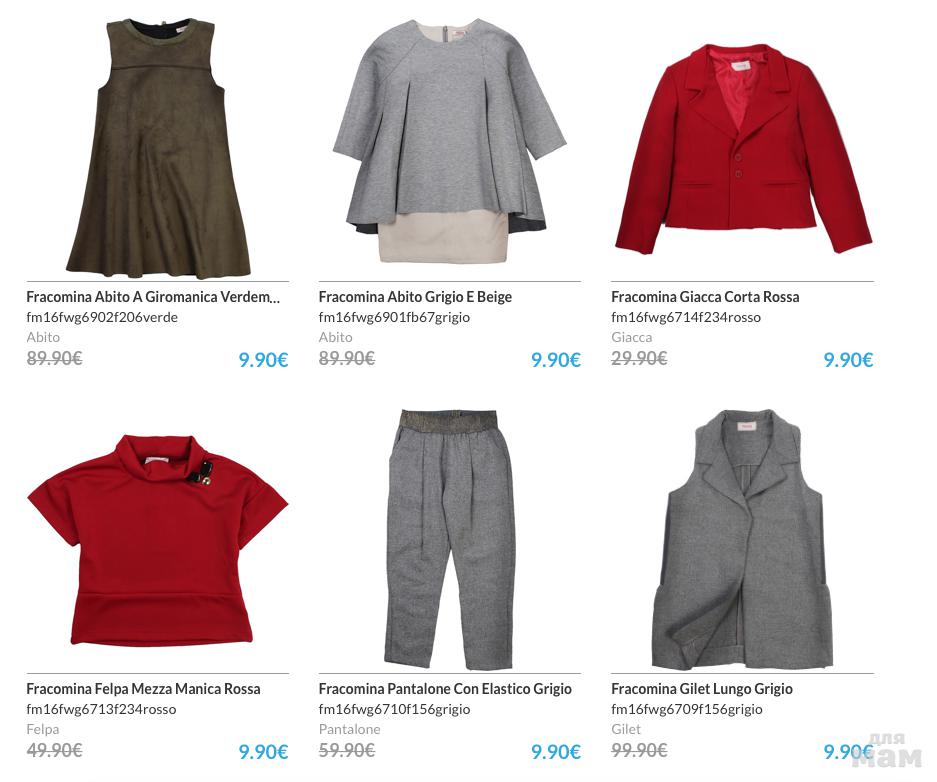Image resolution: width=937 pixels, height=782 pixels.
Task: Click product code fm16fwg6710f156grigio
Action: [x=394, y=709]
